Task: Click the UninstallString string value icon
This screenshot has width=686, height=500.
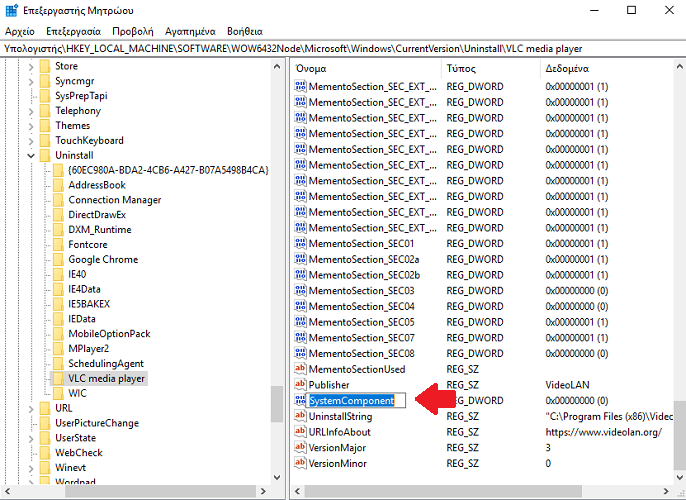Action: tap(300, 416)
